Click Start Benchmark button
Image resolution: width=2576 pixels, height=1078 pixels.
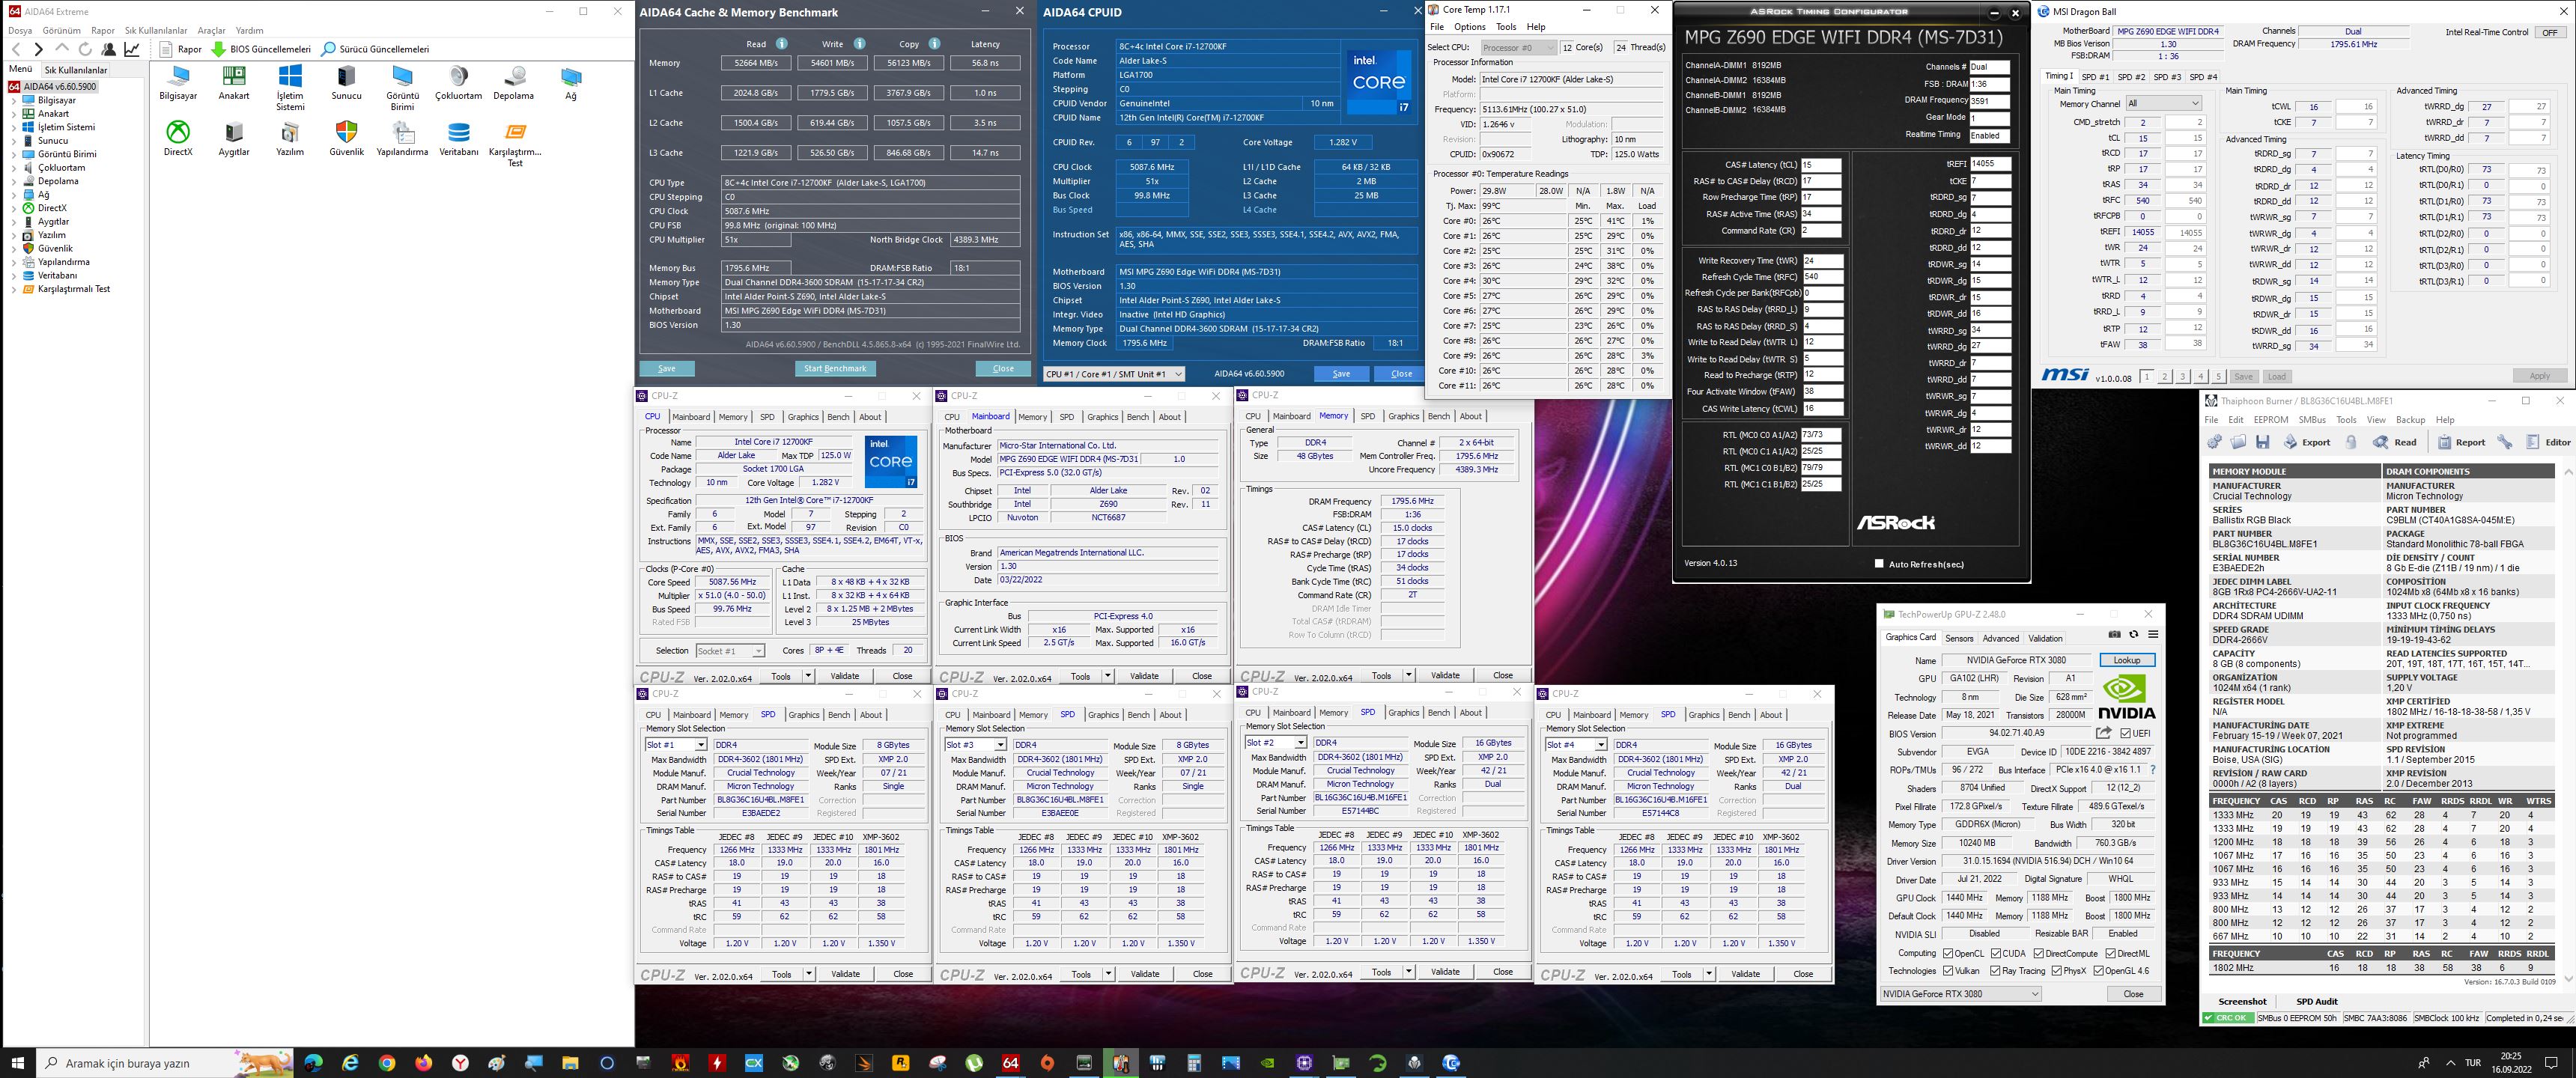tap(835, 368)
